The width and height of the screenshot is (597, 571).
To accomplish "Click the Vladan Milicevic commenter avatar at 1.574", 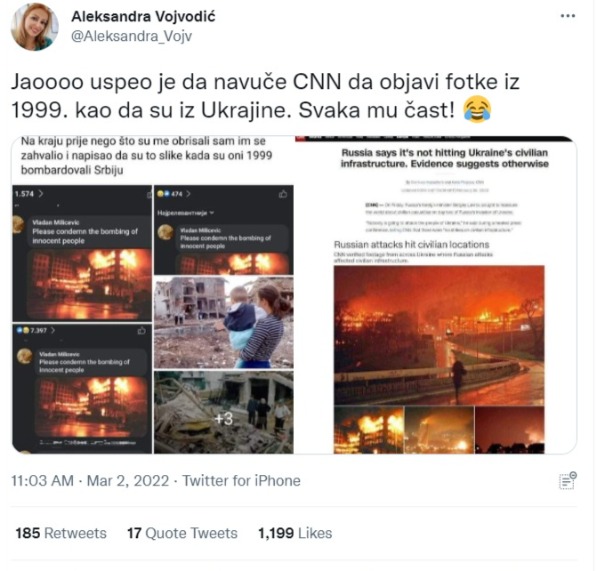I will coord(18,224).
